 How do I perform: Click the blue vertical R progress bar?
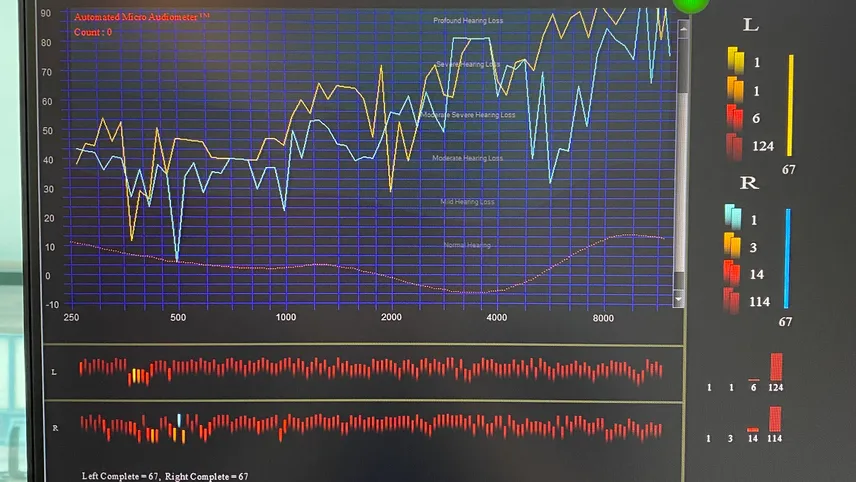pyautogui.click(x=787, y=259)
